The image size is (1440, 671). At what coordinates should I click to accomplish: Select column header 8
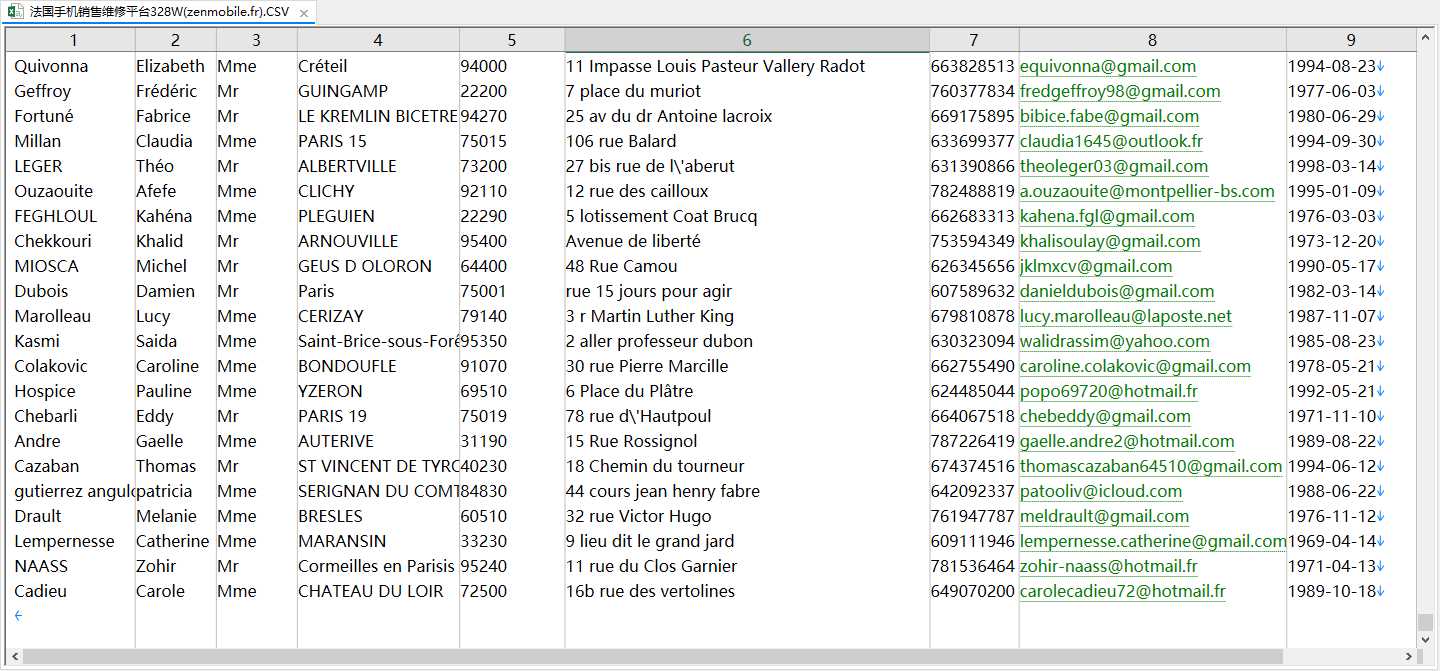pyautogui.click(x=1152, y=40)
